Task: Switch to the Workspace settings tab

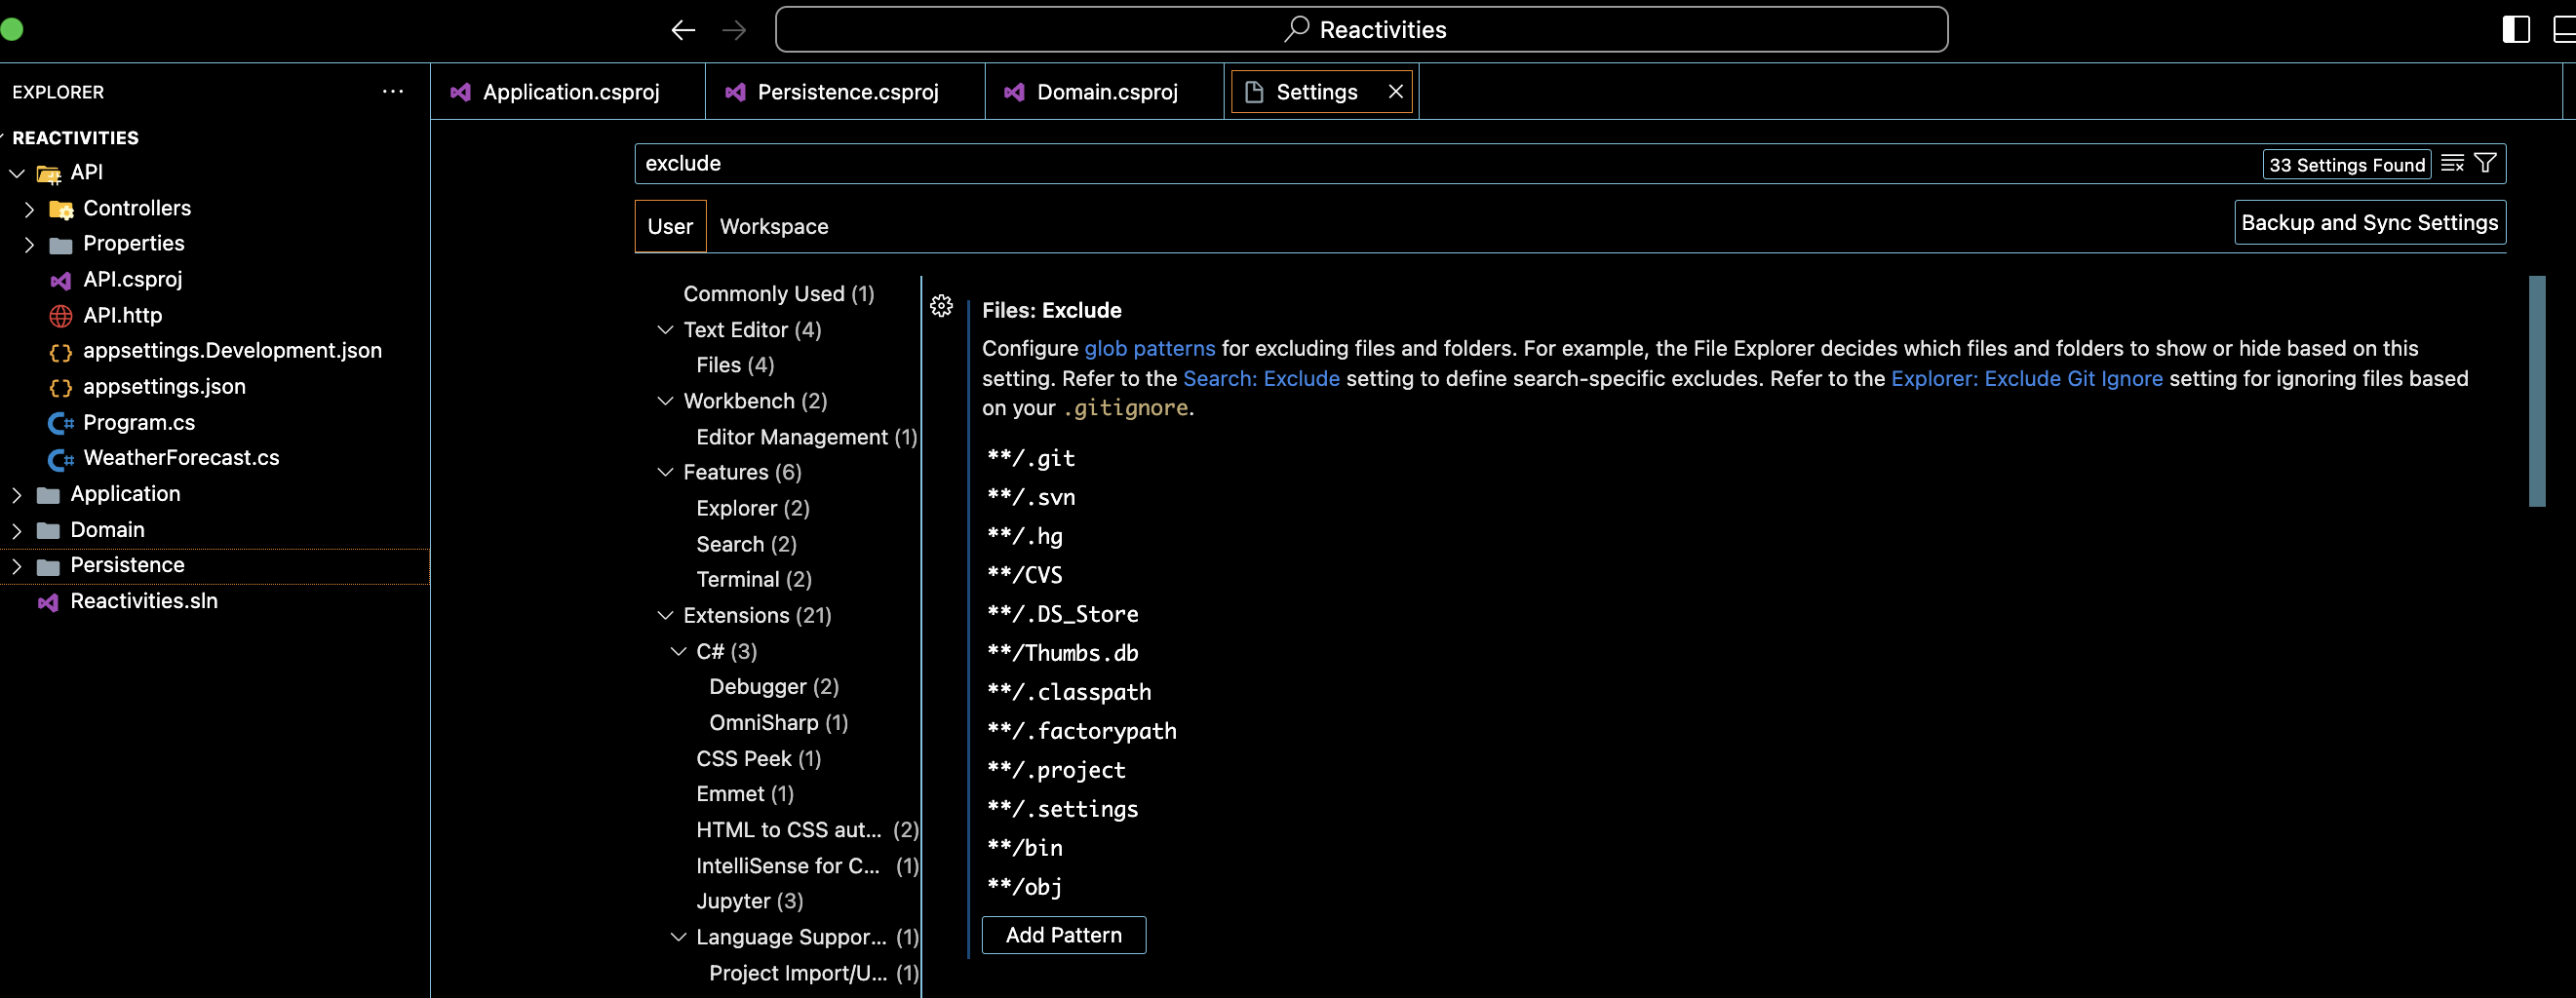Action: [773, 227]
